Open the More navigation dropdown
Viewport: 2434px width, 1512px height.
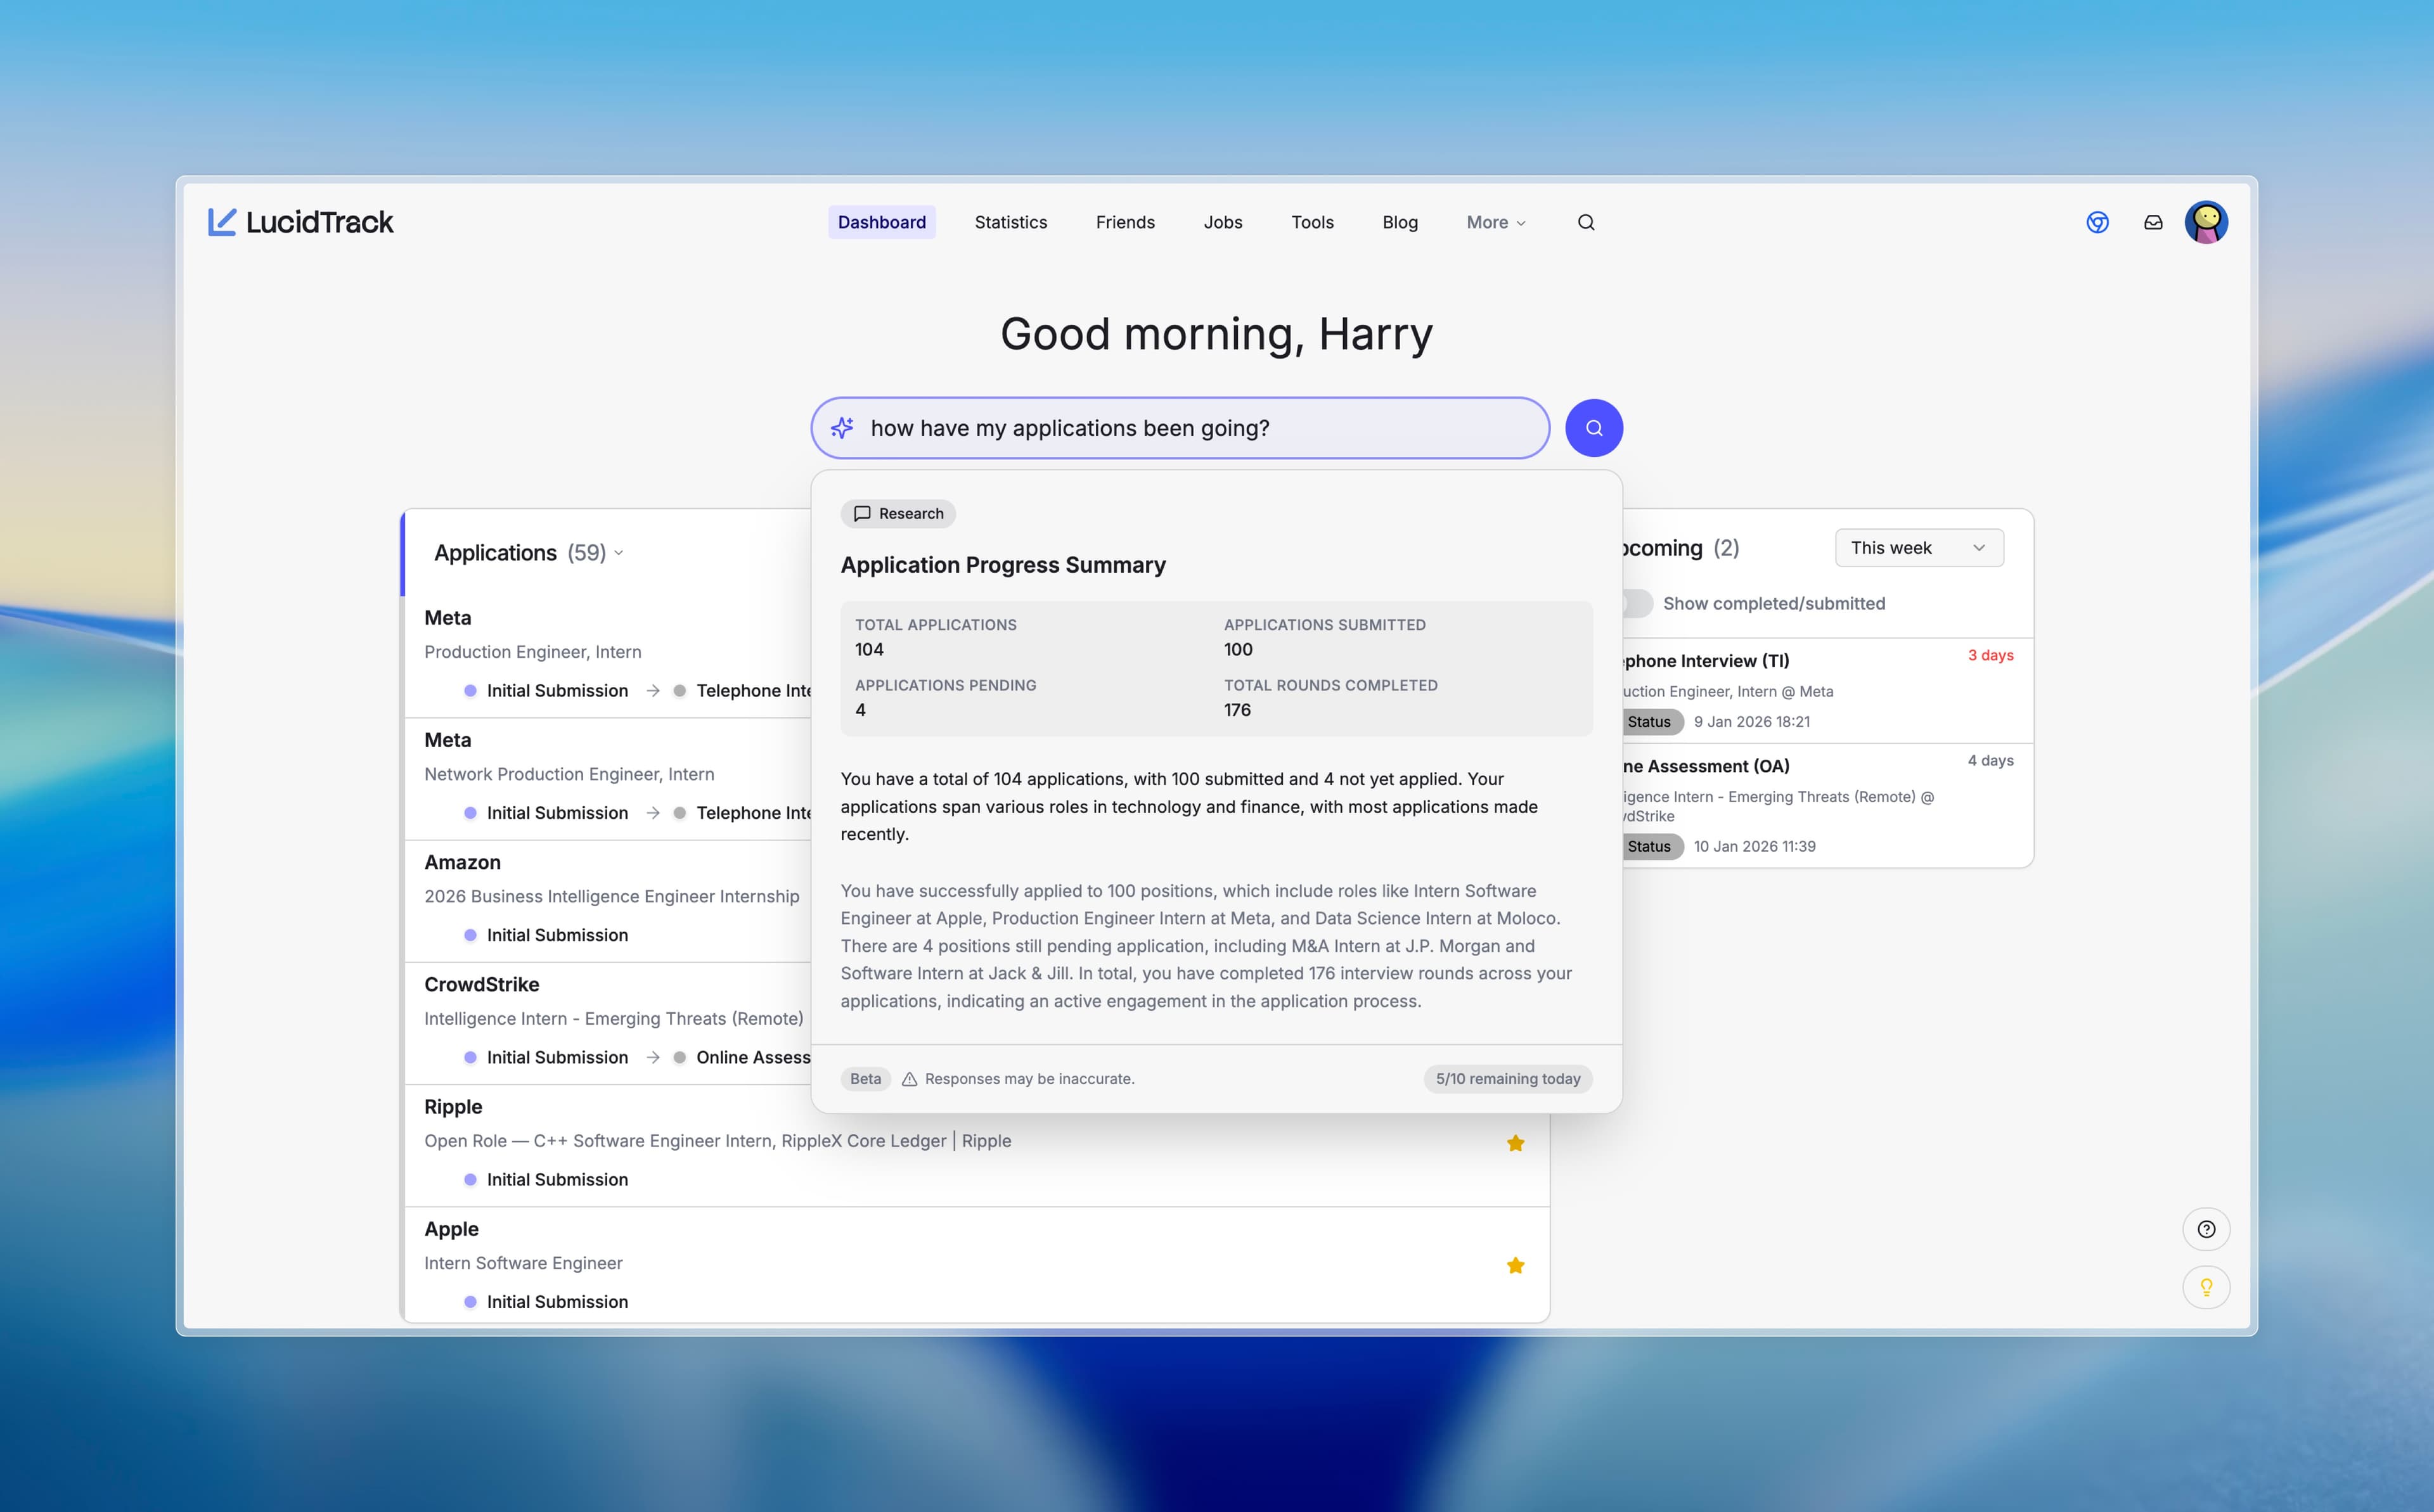[x=1494, y=222]
